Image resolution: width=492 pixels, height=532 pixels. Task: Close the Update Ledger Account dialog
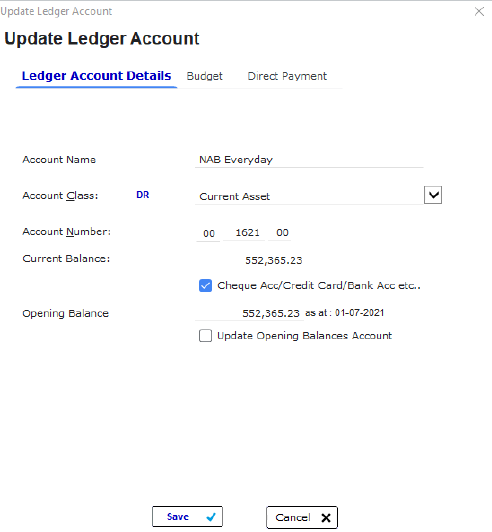pos(479,12)
